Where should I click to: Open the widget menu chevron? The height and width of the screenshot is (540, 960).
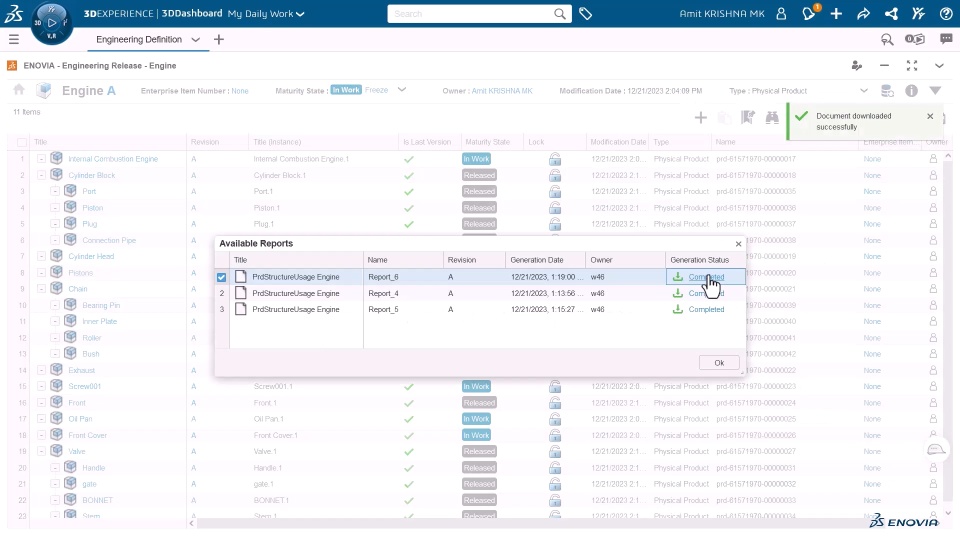(939, 66)
